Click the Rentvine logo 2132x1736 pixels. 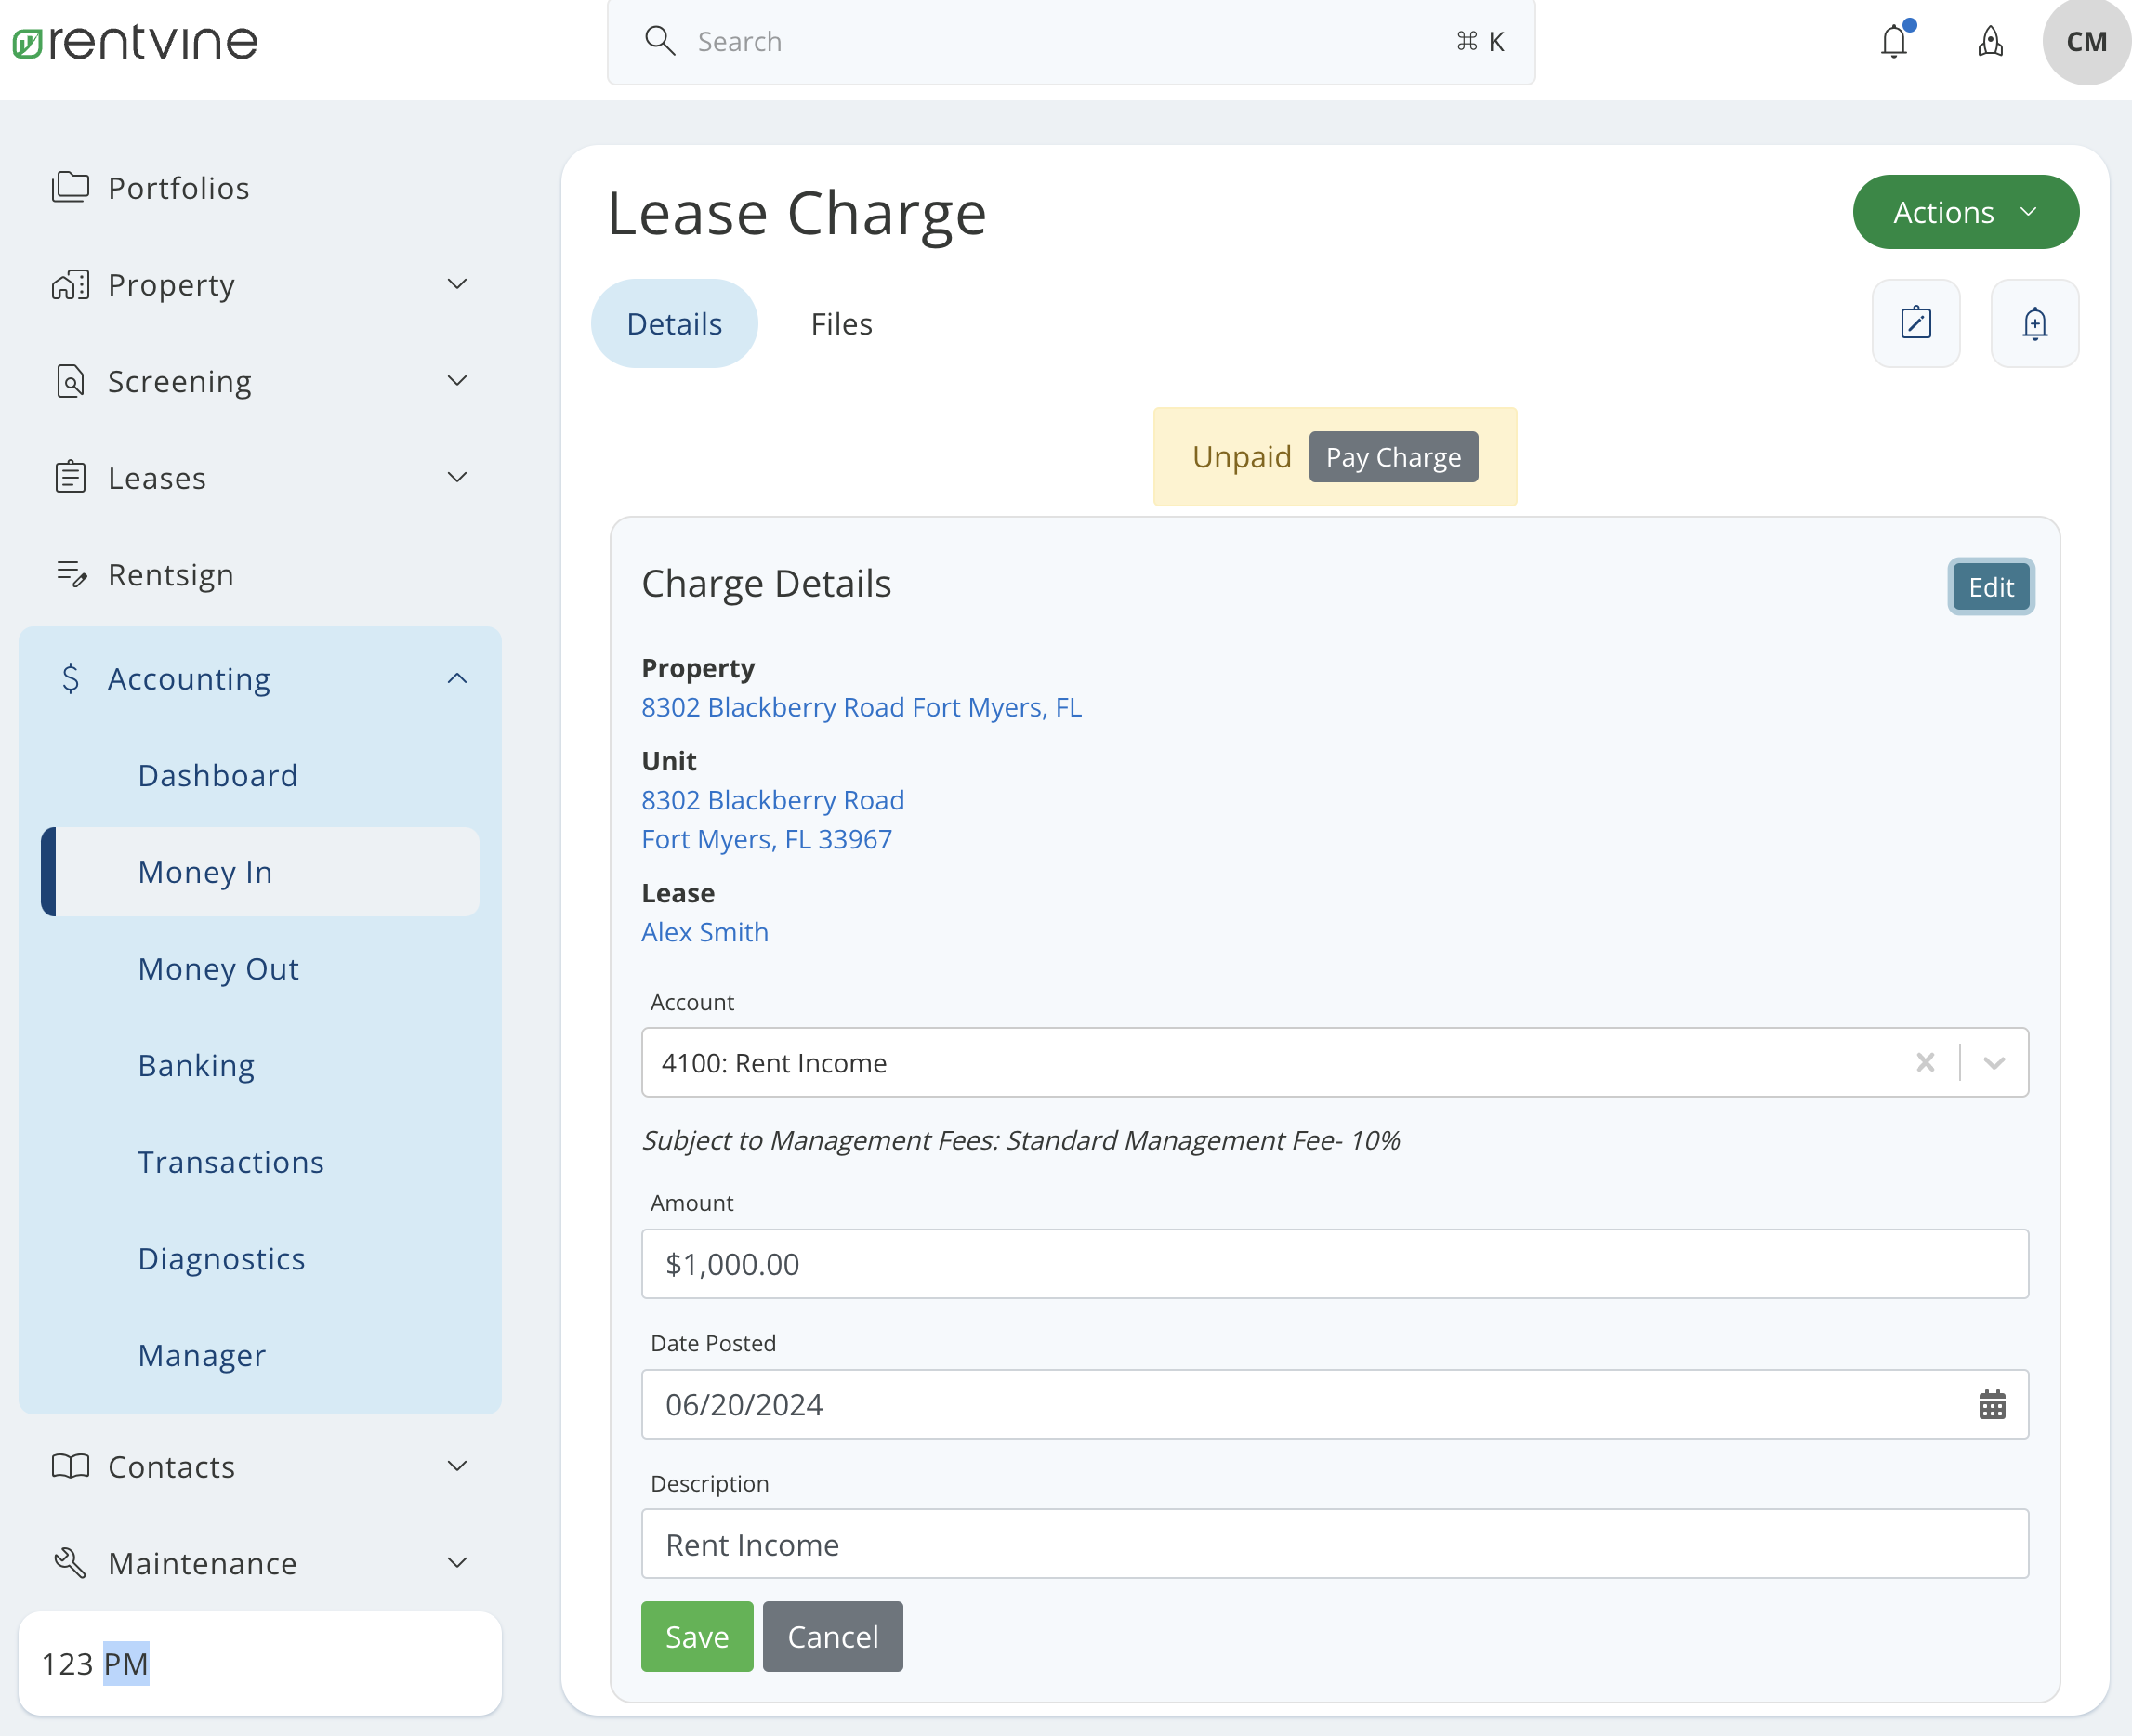pos(134,42)
